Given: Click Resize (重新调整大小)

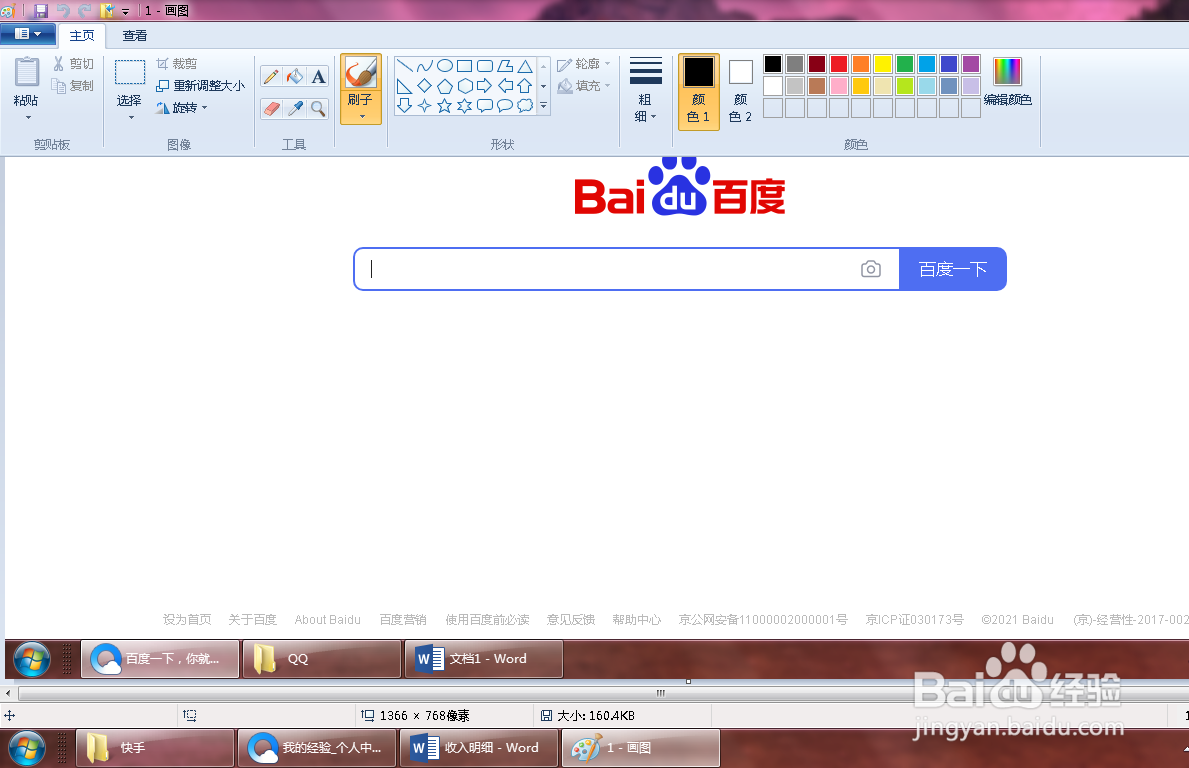Looking at the screenshot, I should tap(201, 86).
